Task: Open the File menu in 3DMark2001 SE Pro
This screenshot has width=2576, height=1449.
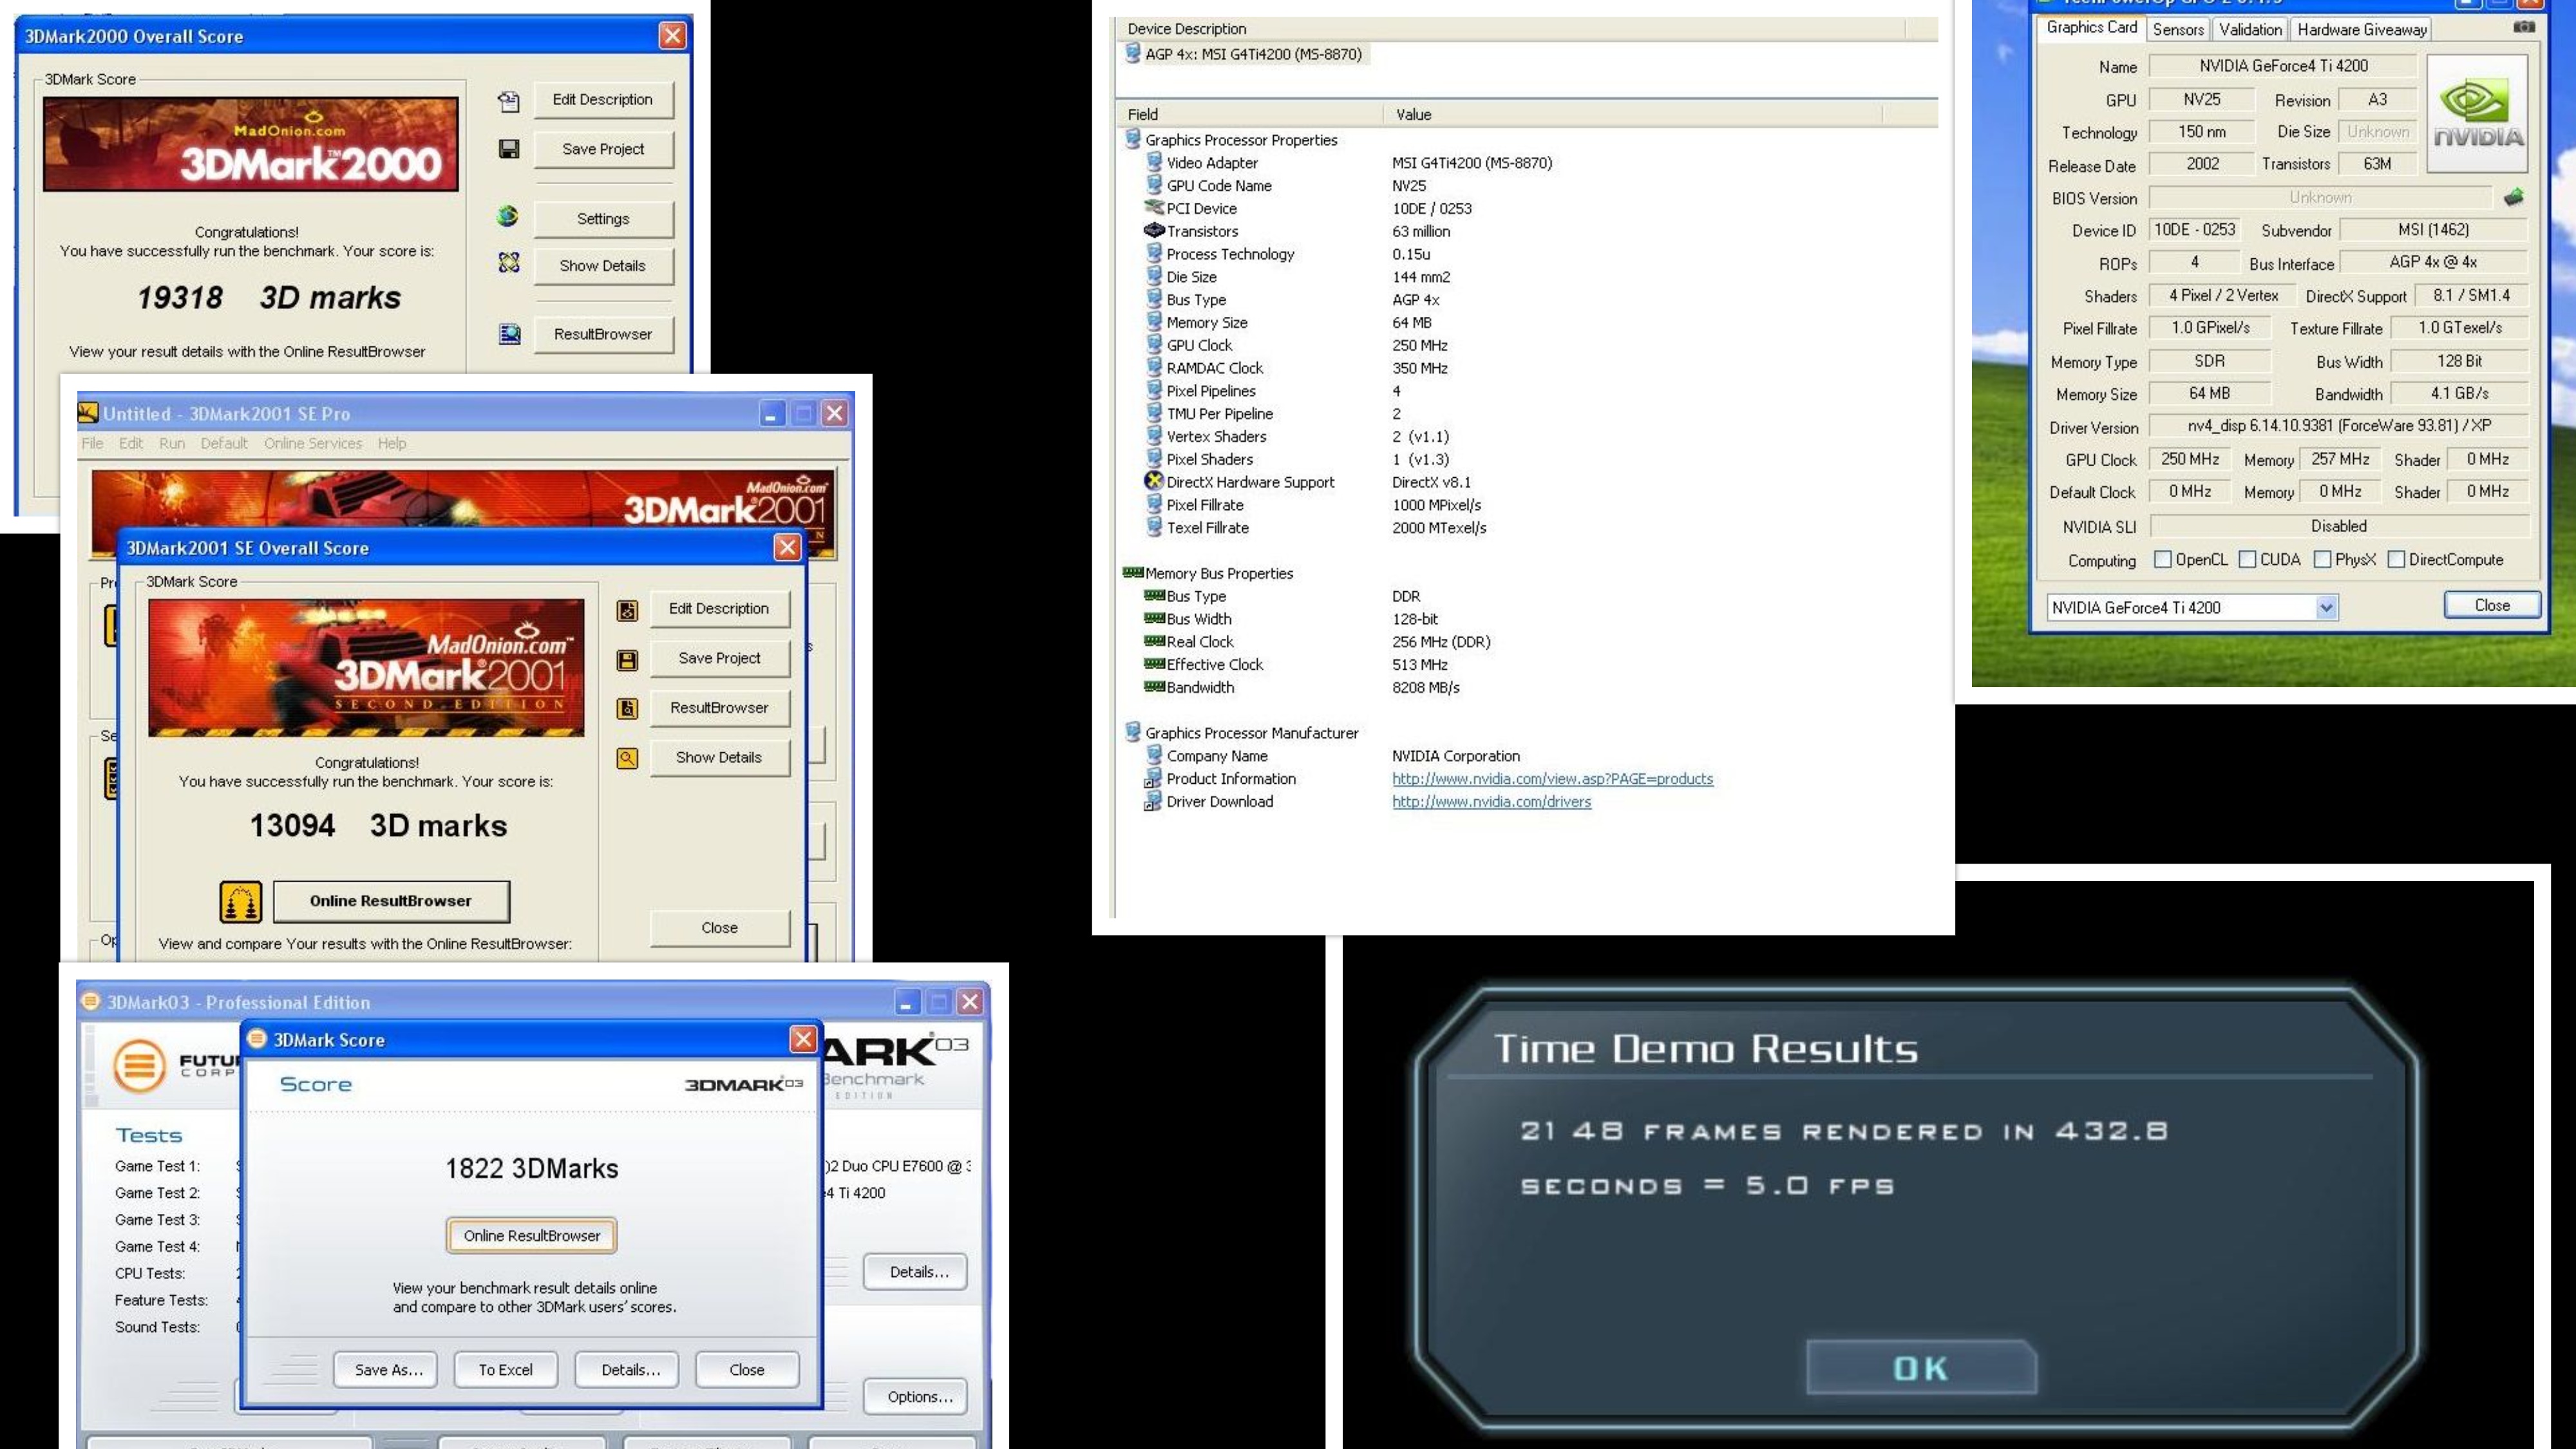Action: (92, 443)
